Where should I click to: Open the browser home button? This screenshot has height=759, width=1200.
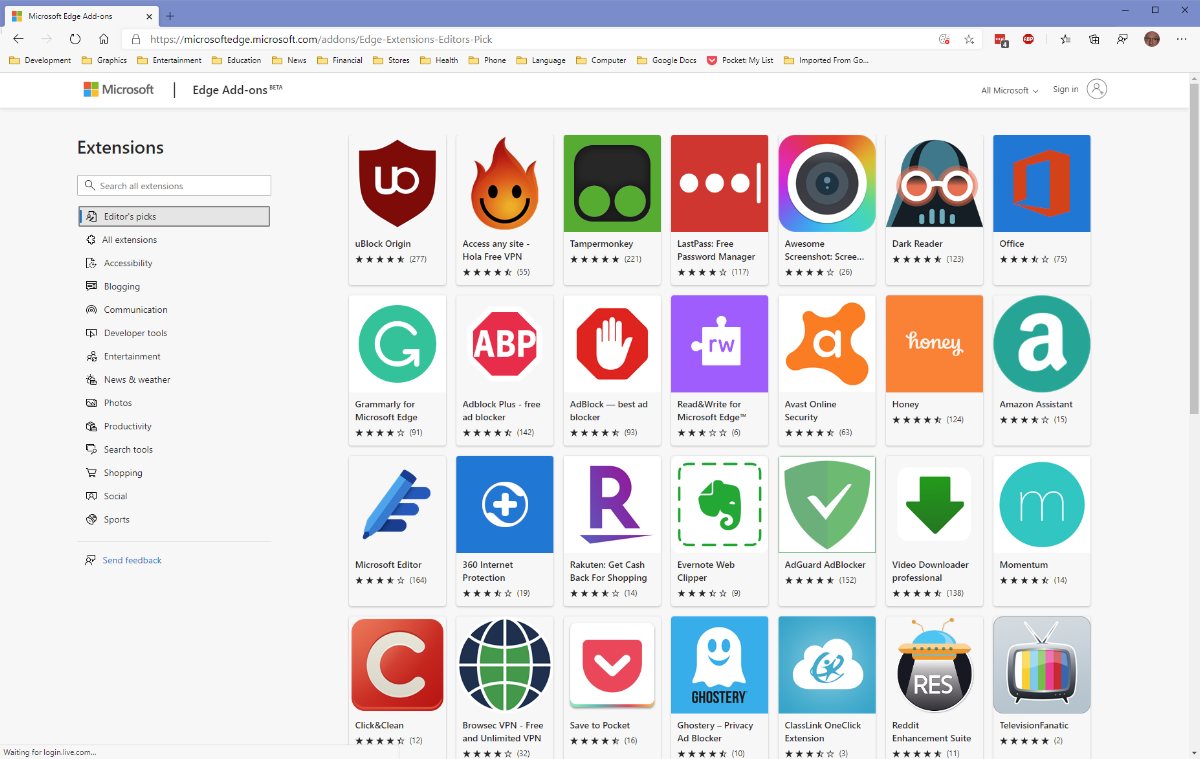pyautogui.click(x=104, y=39)
